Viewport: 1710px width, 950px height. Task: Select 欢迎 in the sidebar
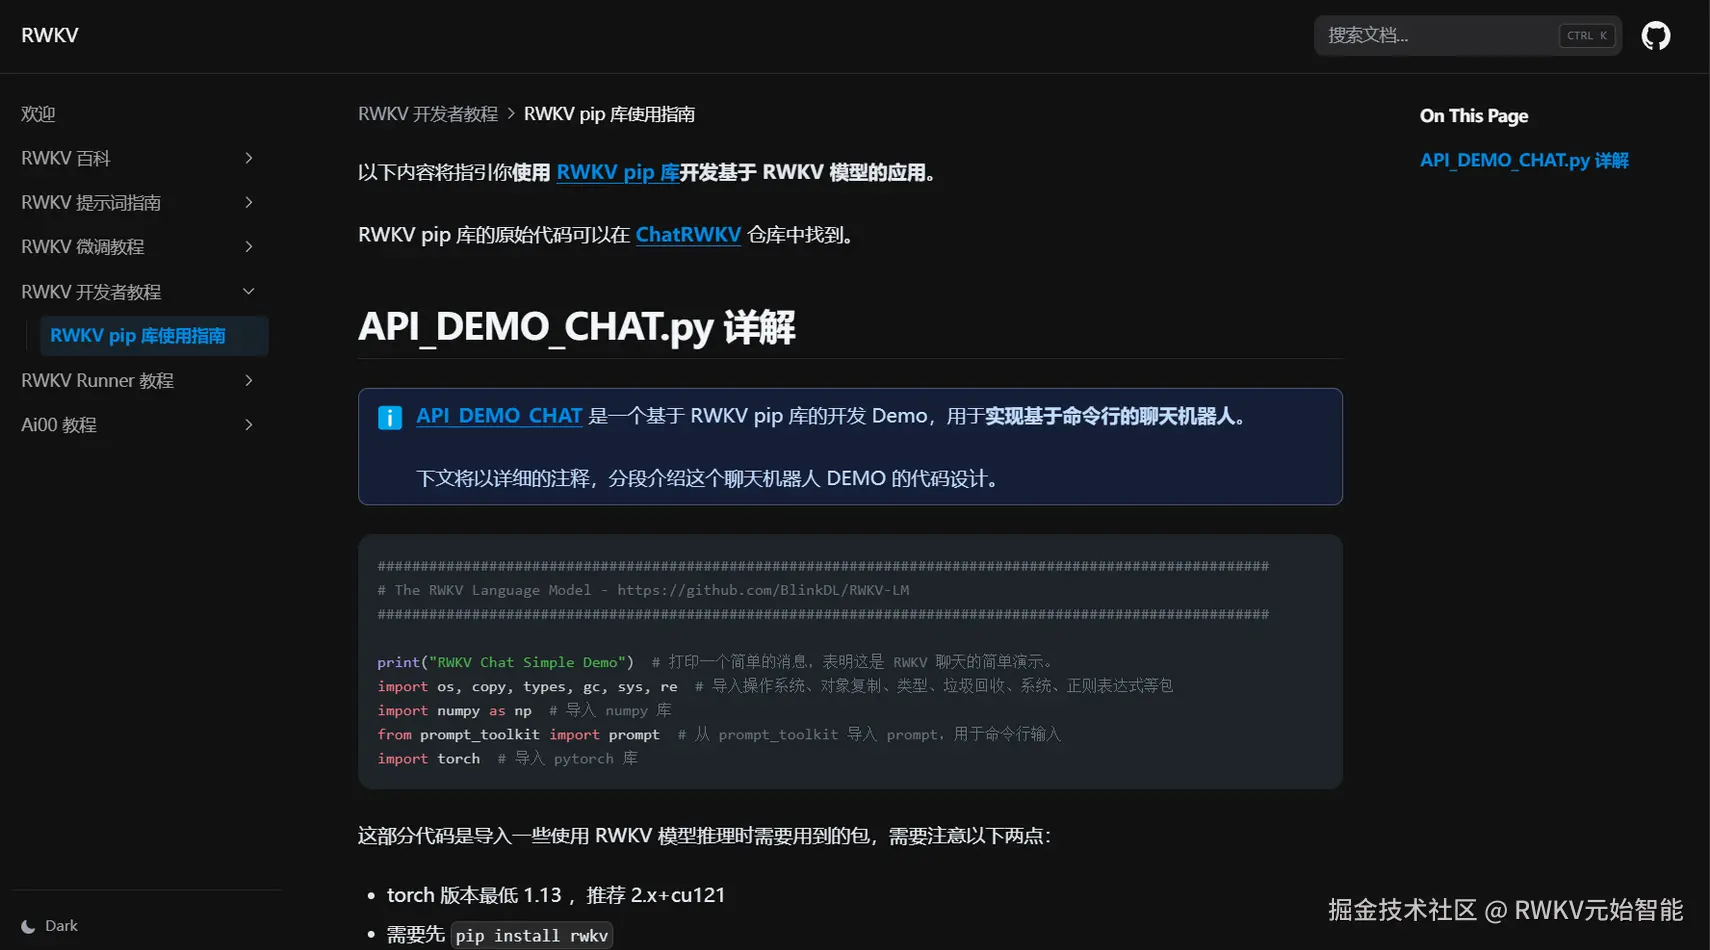click(38, 113)
